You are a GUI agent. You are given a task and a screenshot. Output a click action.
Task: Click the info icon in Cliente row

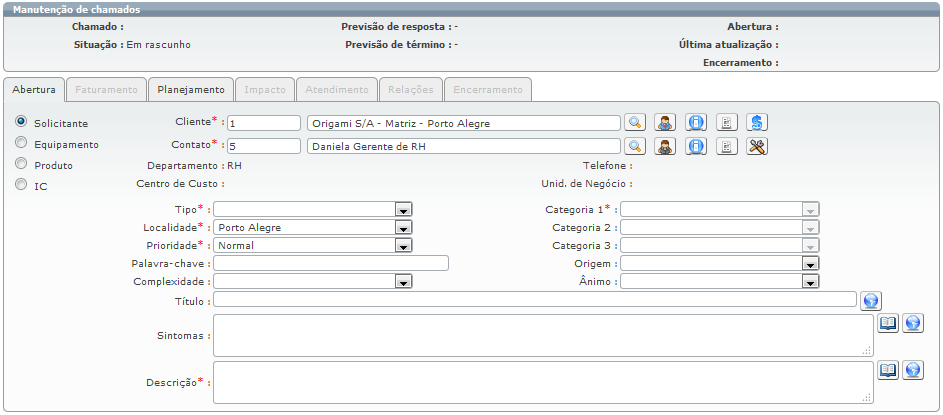click(696, 123)
